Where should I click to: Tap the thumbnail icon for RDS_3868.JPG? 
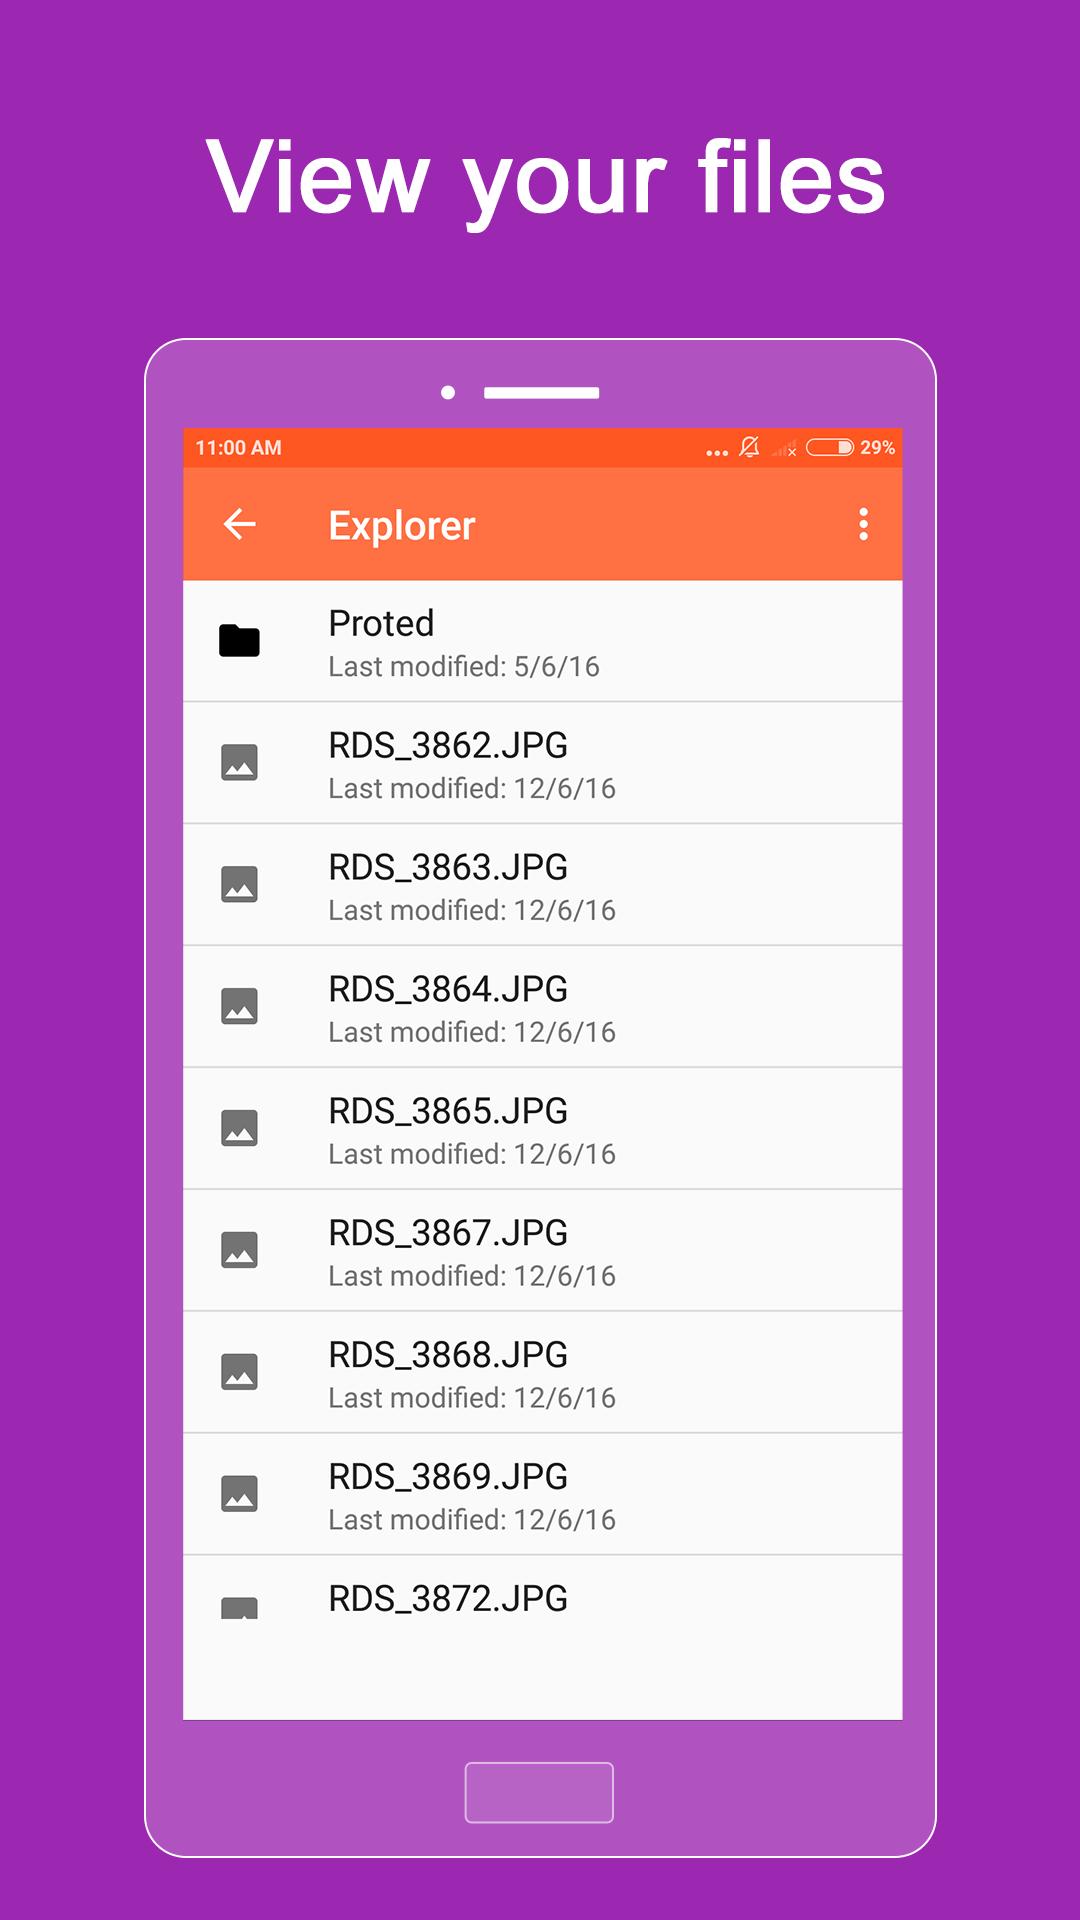point(239,1372)
